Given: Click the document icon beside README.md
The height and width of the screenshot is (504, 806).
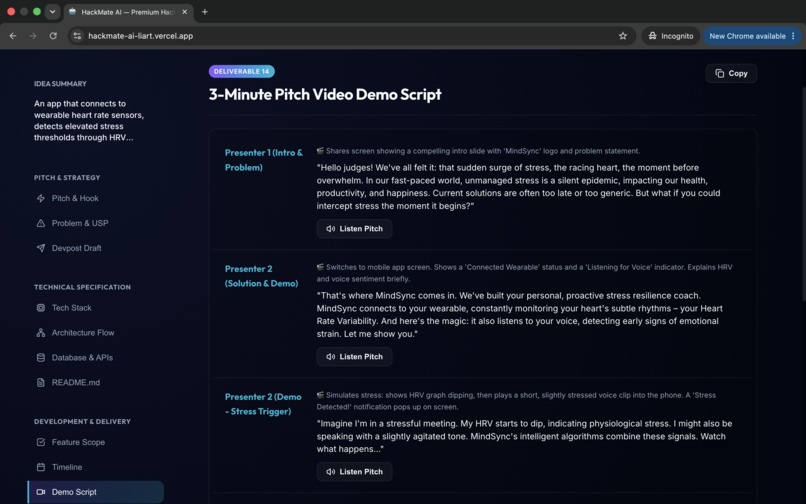Looking at the screenshot, I should pyautogui.click(x=41, y=382).
